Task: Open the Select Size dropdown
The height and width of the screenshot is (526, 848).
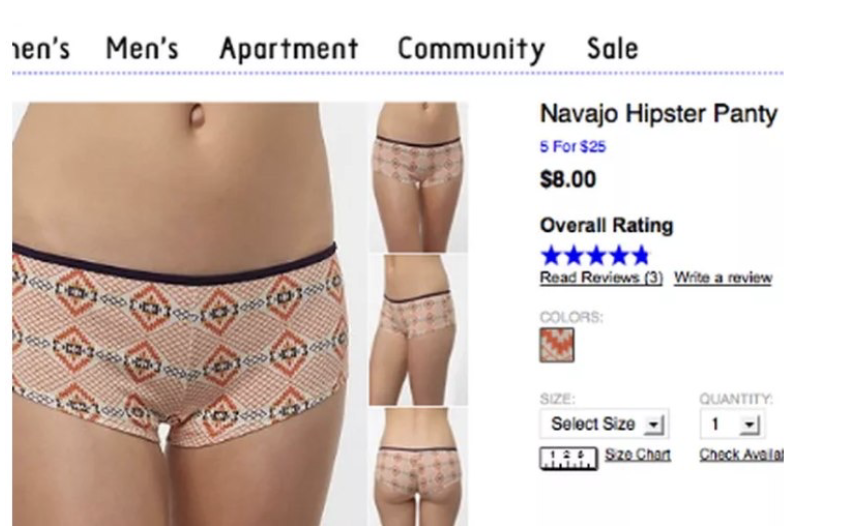Action: coord(605,424)
